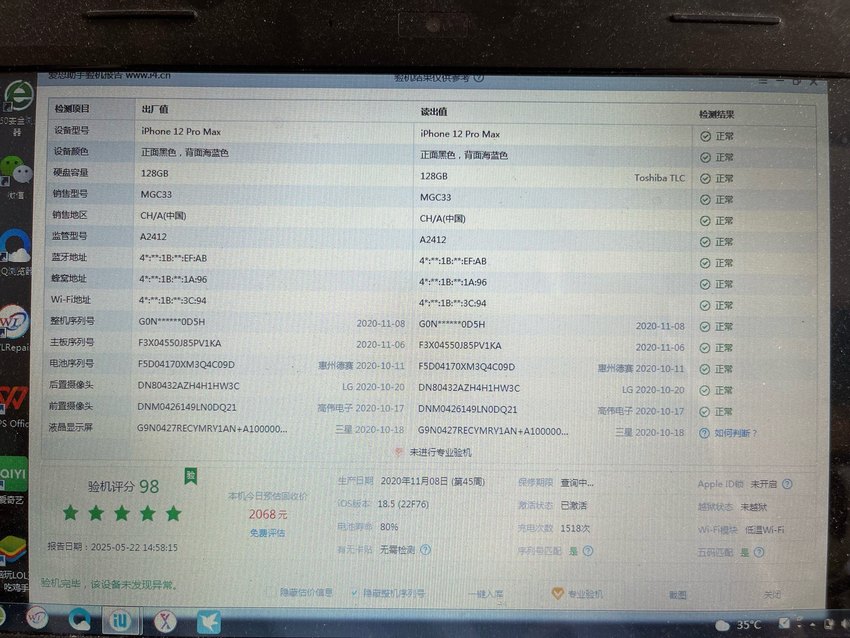
Task: Click the iOS version '18.5 (22F76)'
Action: click(403, 504)
